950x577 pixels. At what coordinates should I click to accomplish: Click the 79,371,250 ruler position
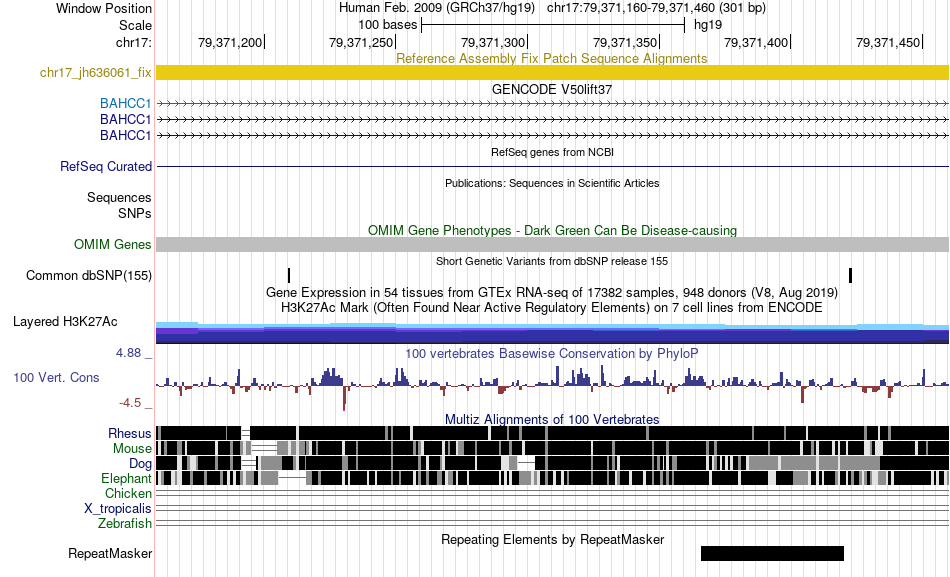coord(362,42)
